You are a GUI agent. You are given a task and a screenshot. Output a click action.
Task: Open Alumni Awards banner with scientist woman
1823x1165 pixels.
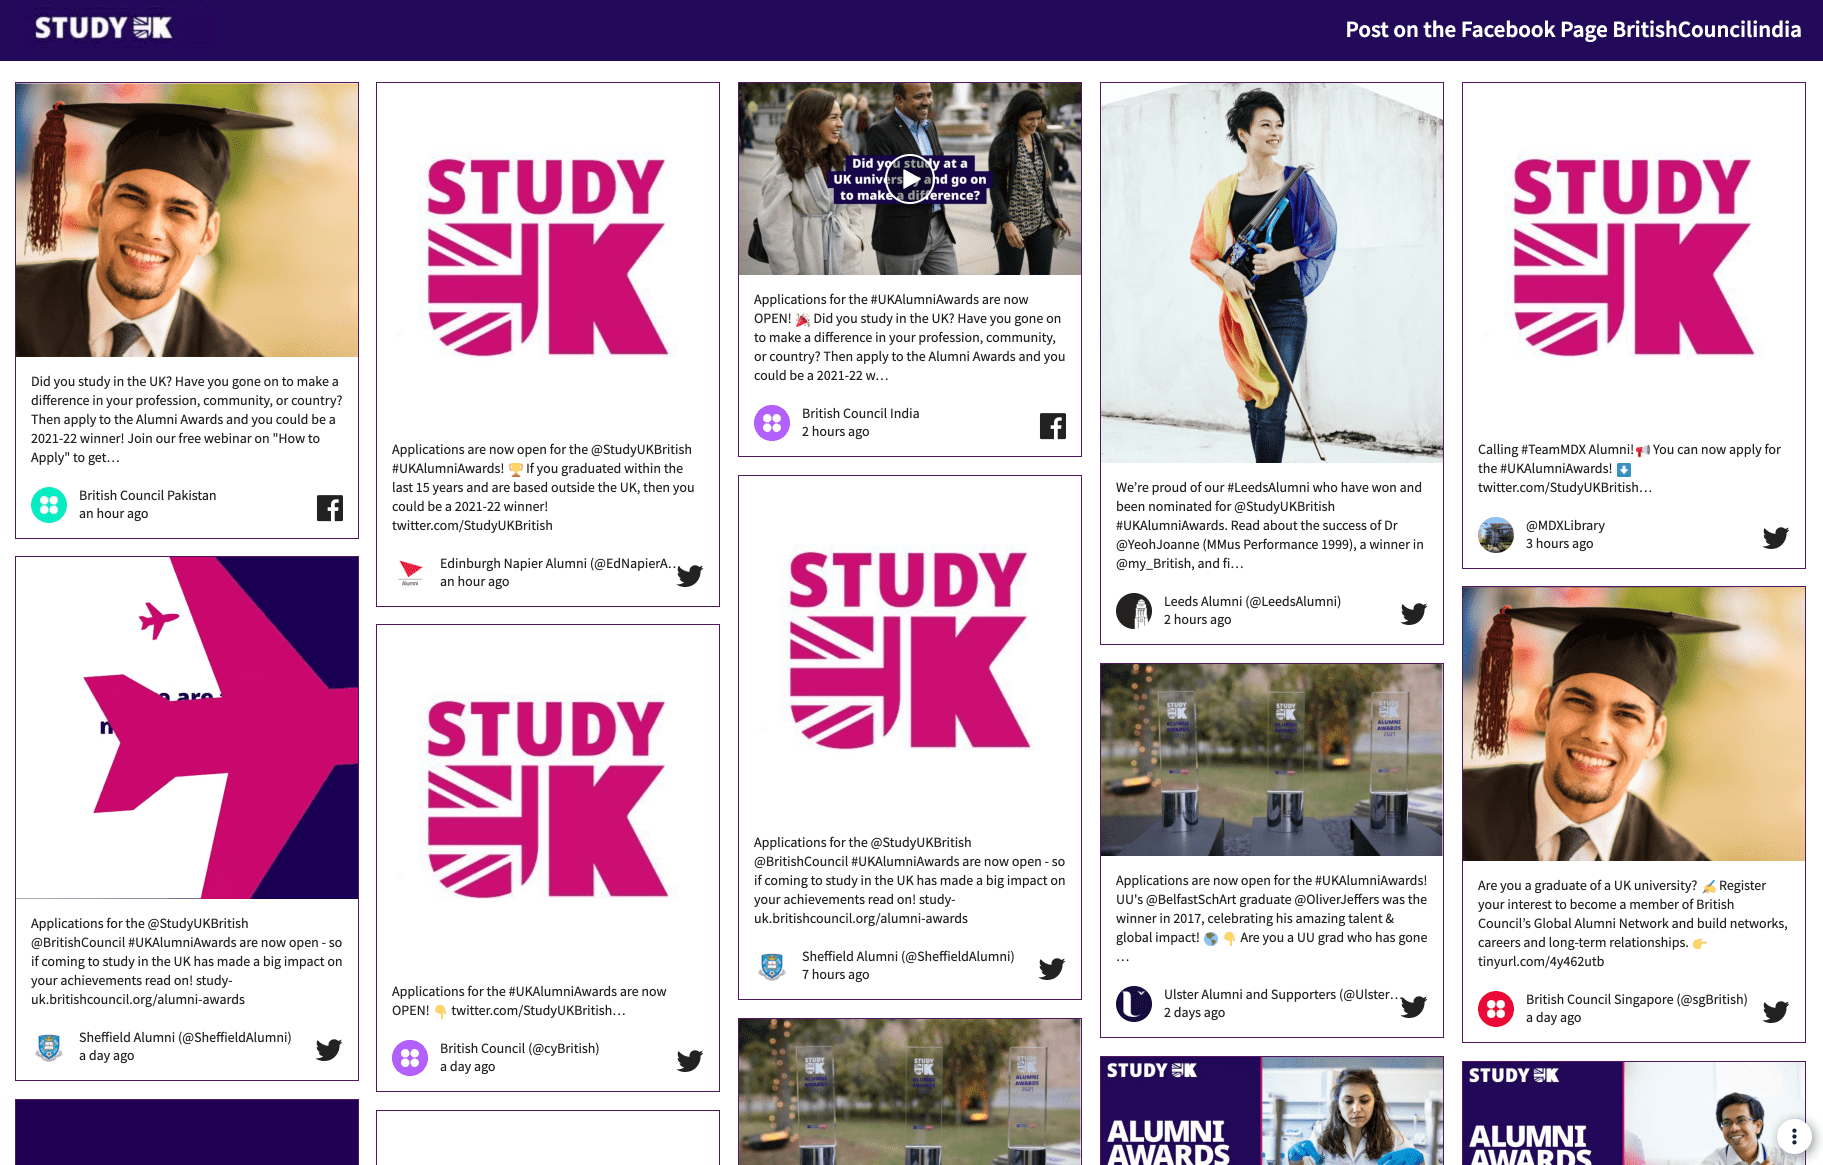1272,1111
